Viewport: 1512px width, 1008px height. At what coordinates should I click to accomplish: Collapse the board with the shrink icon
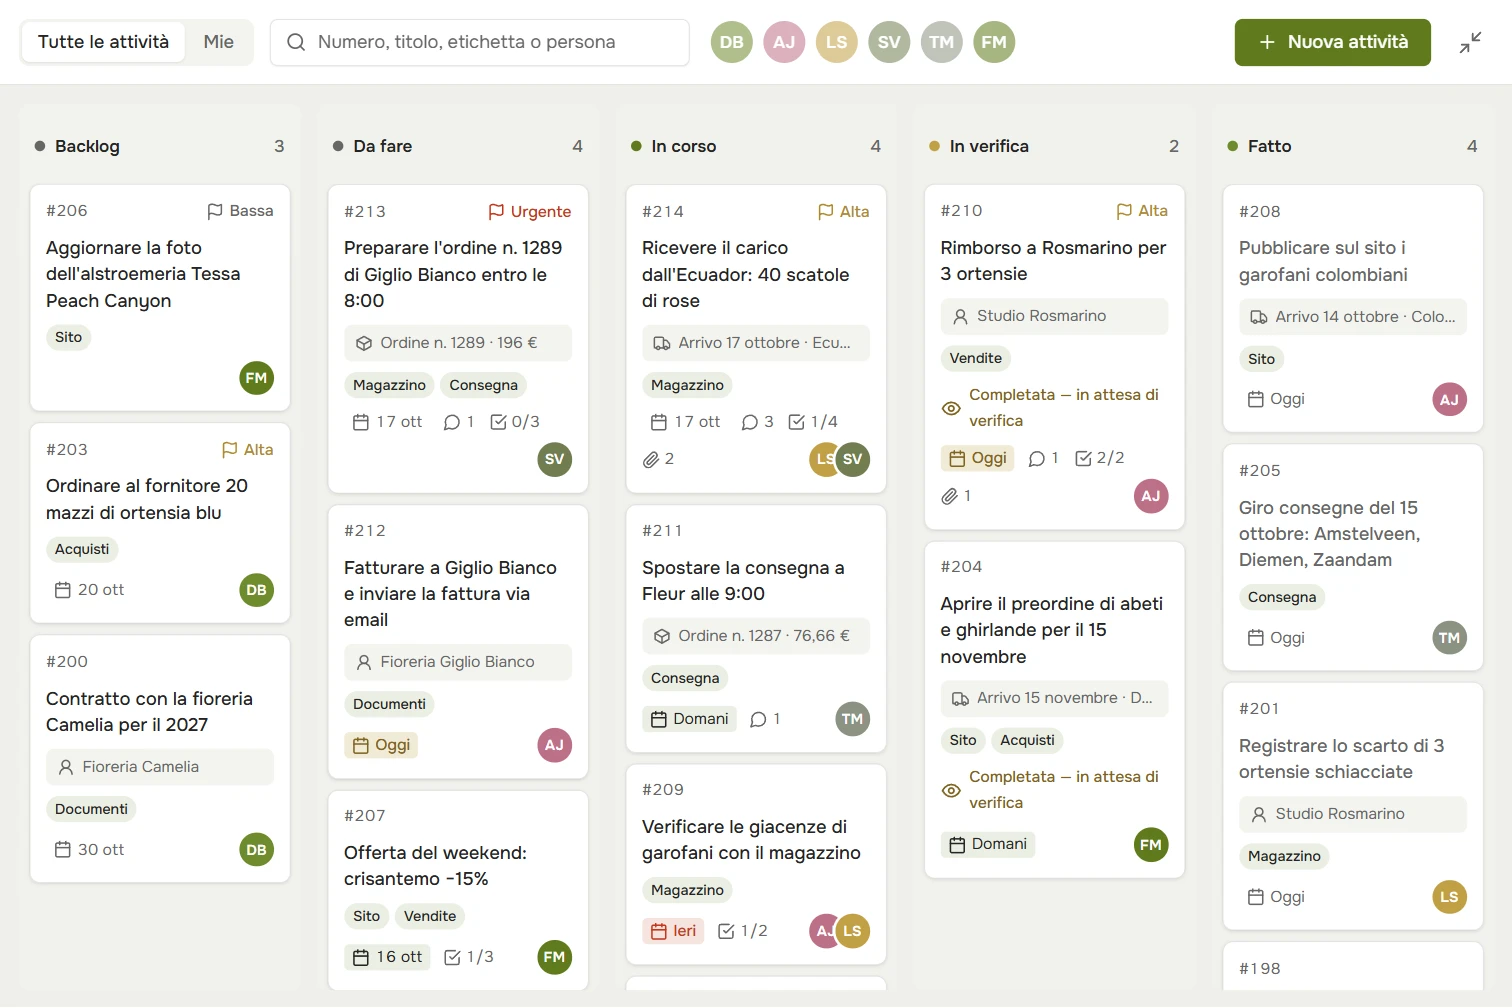(1470, 42)
